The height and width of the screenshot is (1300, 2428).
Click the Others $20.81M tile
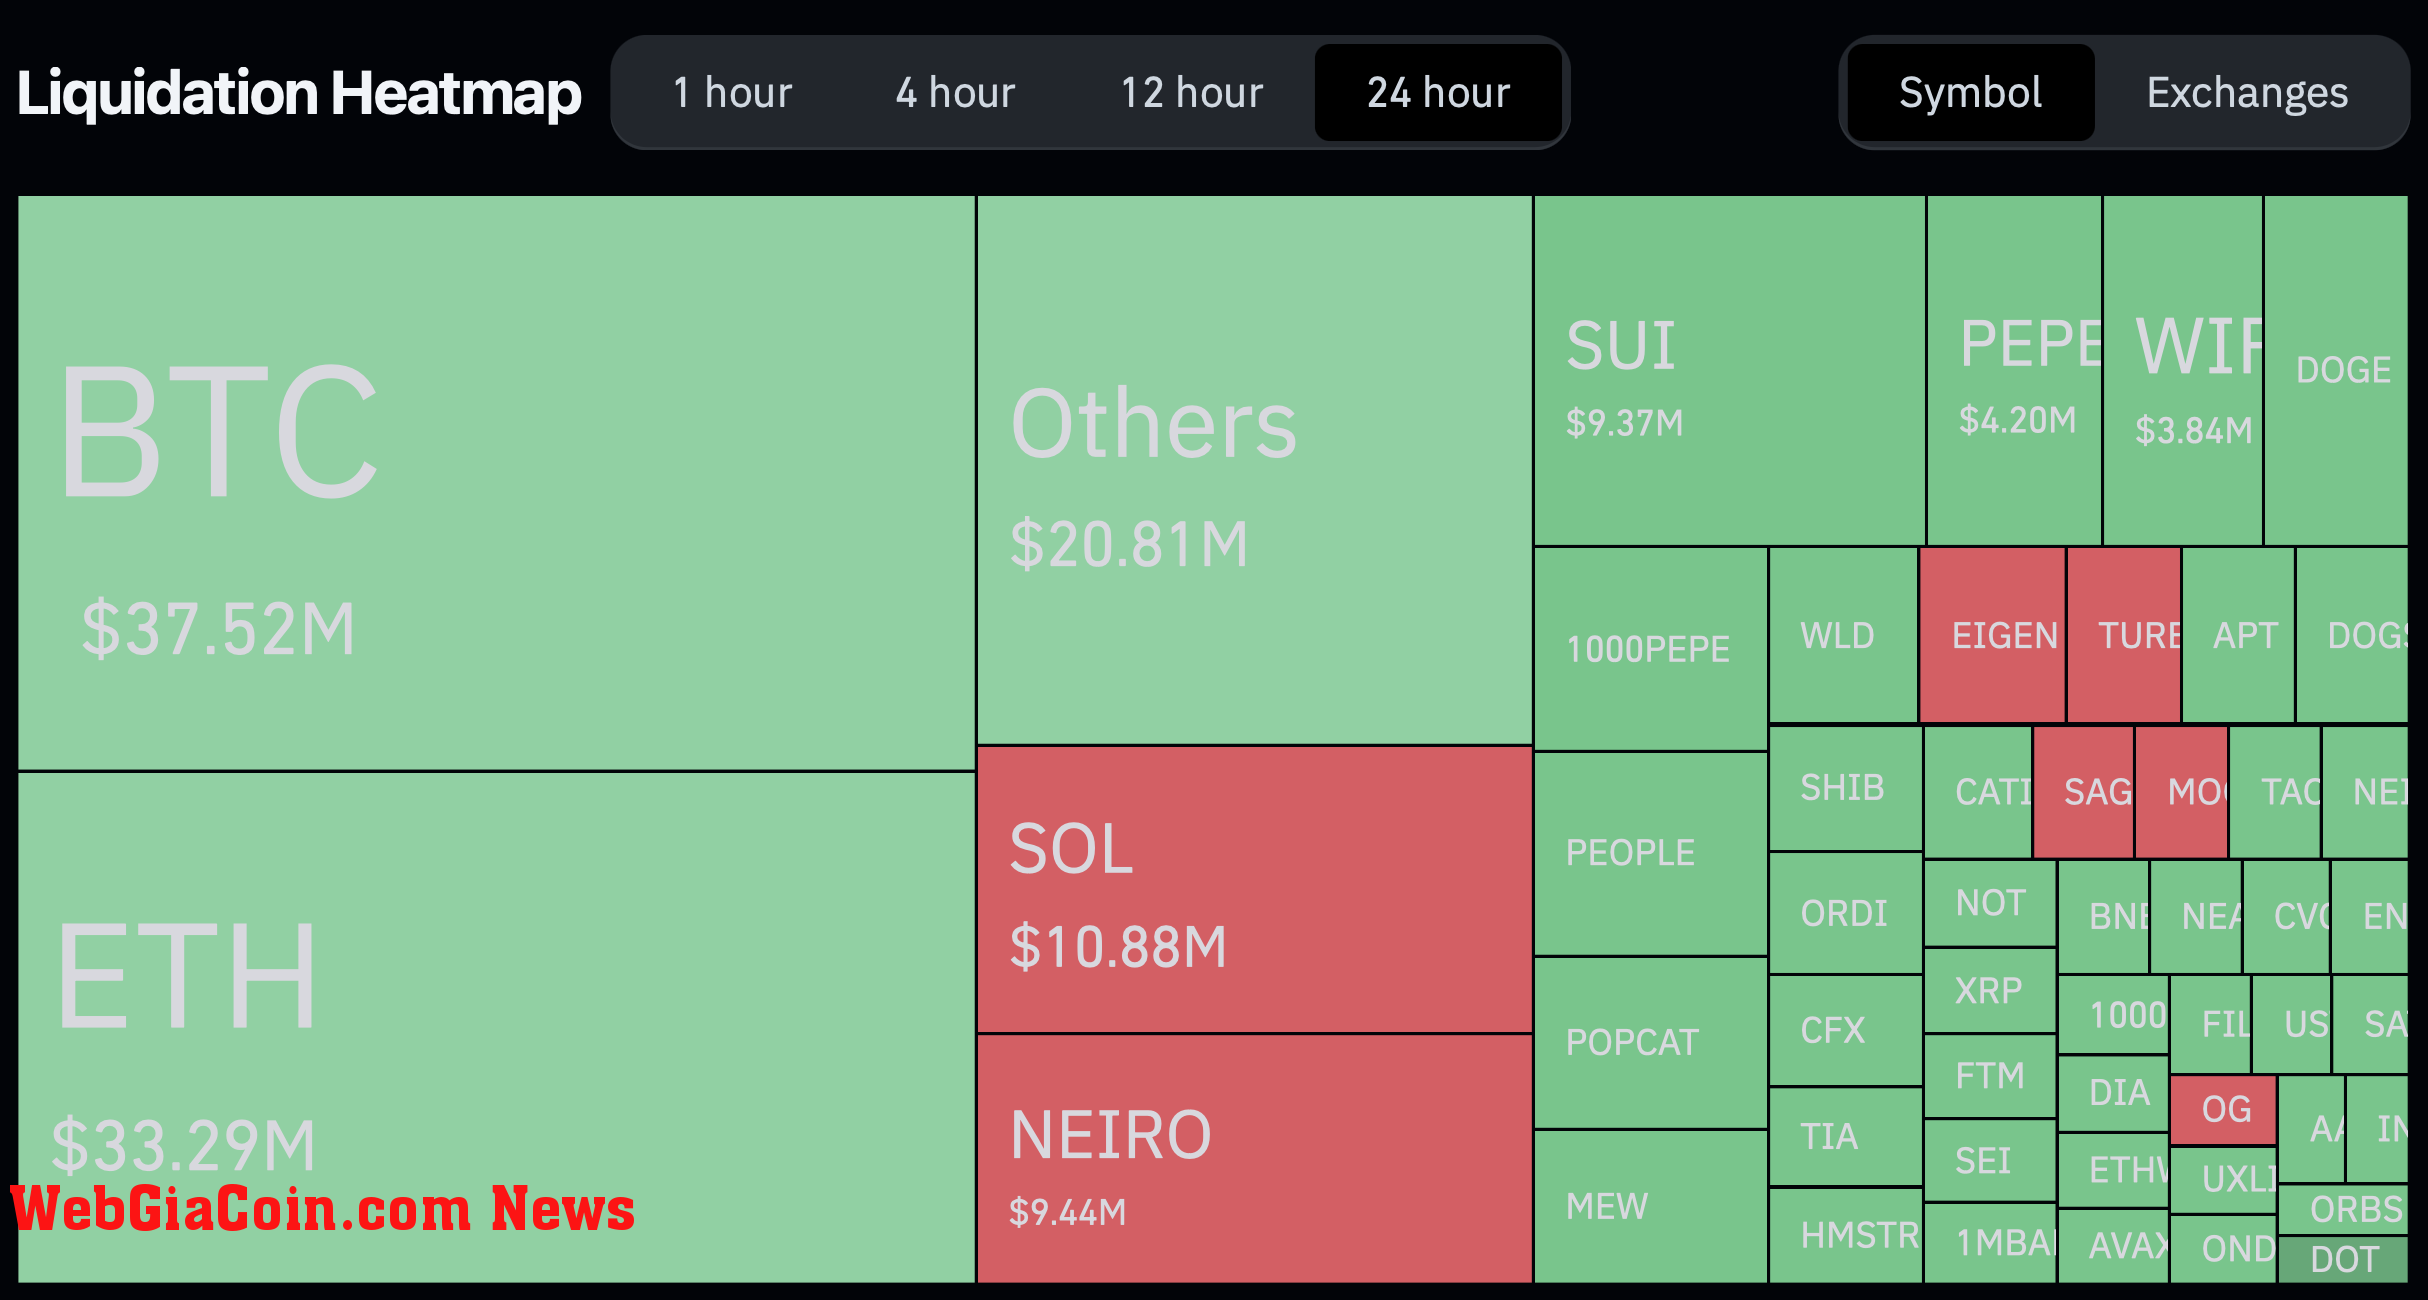1254,470
